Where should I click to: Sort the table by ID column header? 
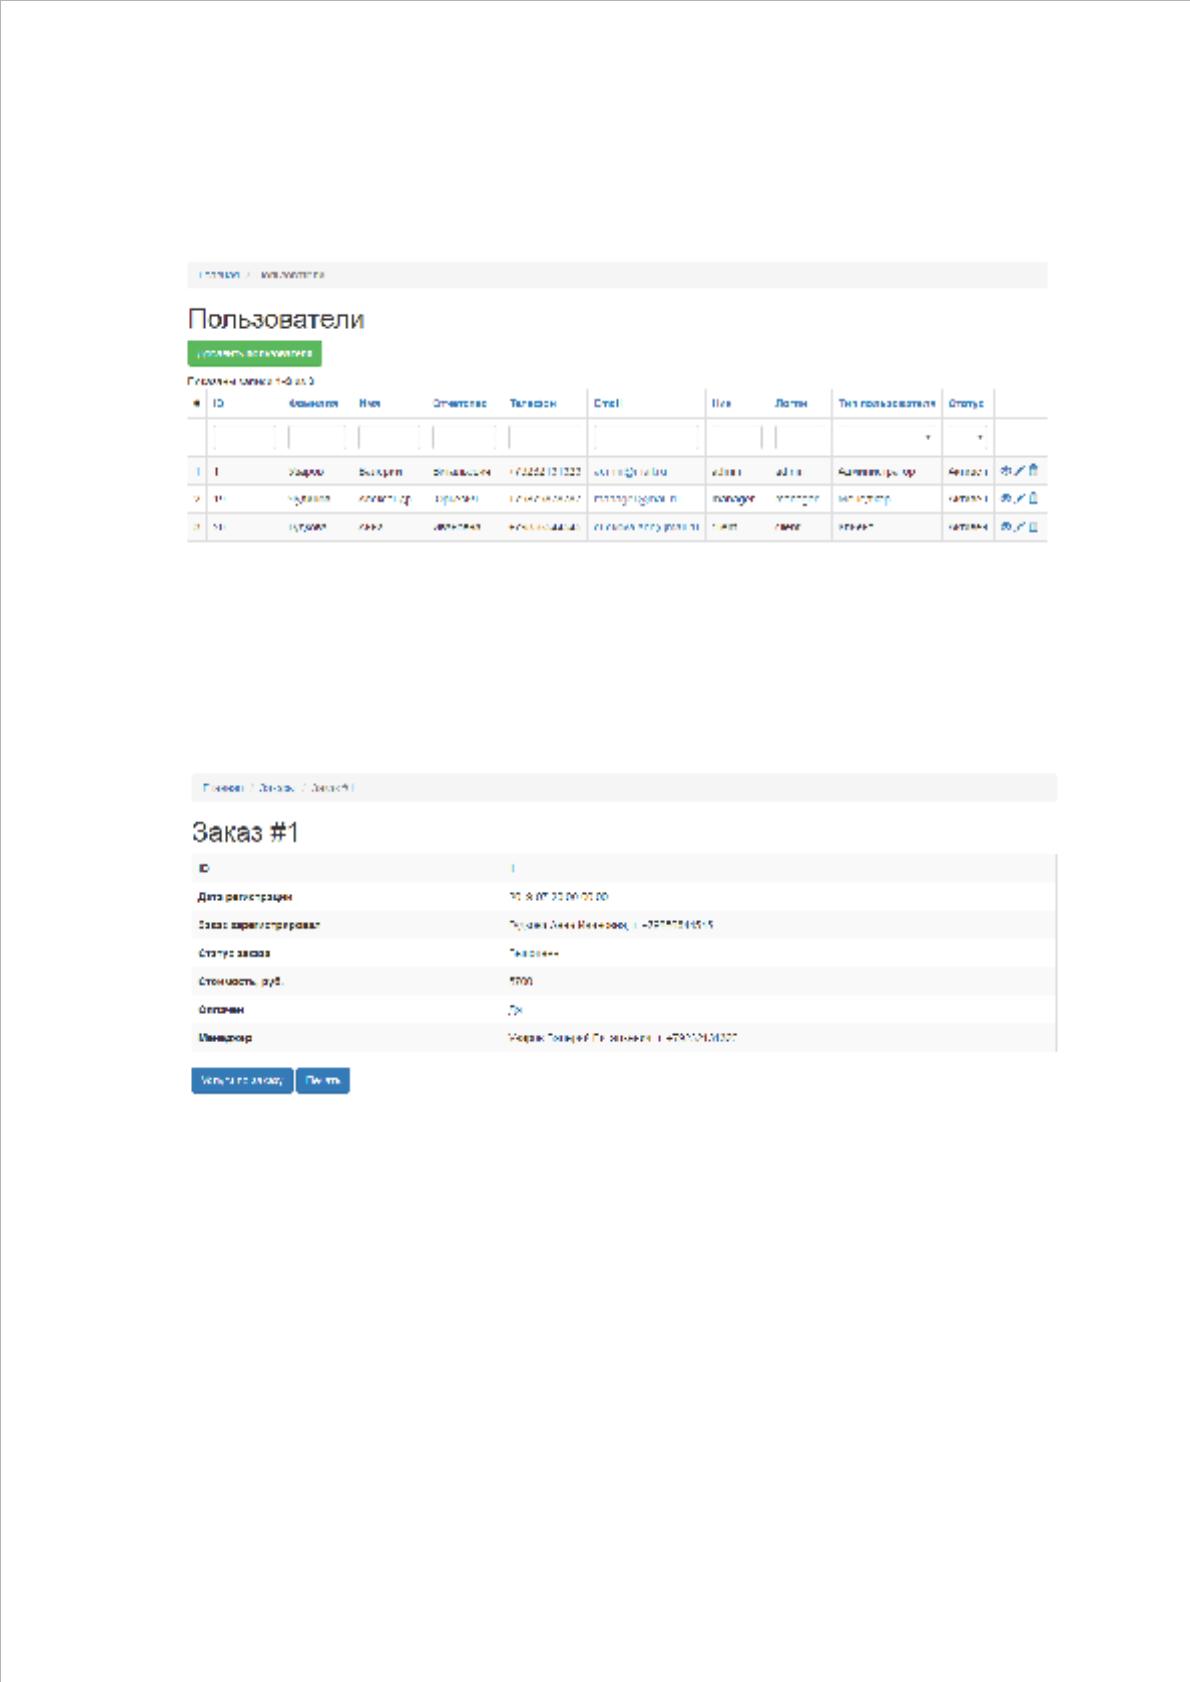[x=219, y=404]
